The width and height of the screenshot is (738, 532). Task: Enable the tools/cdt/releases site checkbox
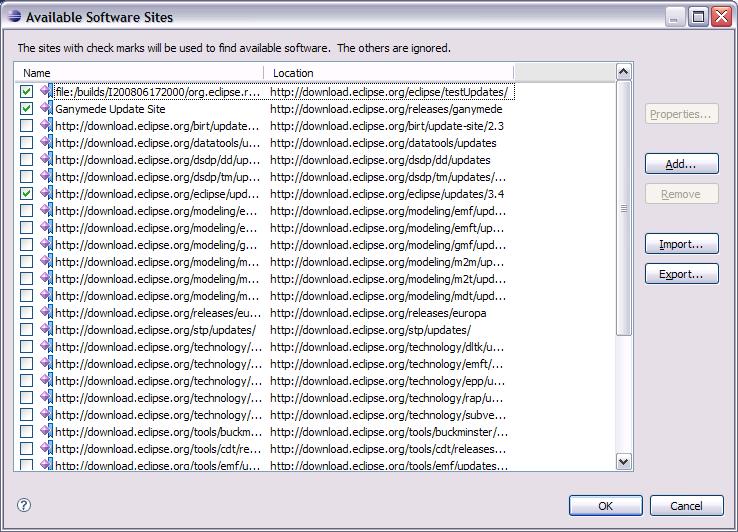point(26,448)
